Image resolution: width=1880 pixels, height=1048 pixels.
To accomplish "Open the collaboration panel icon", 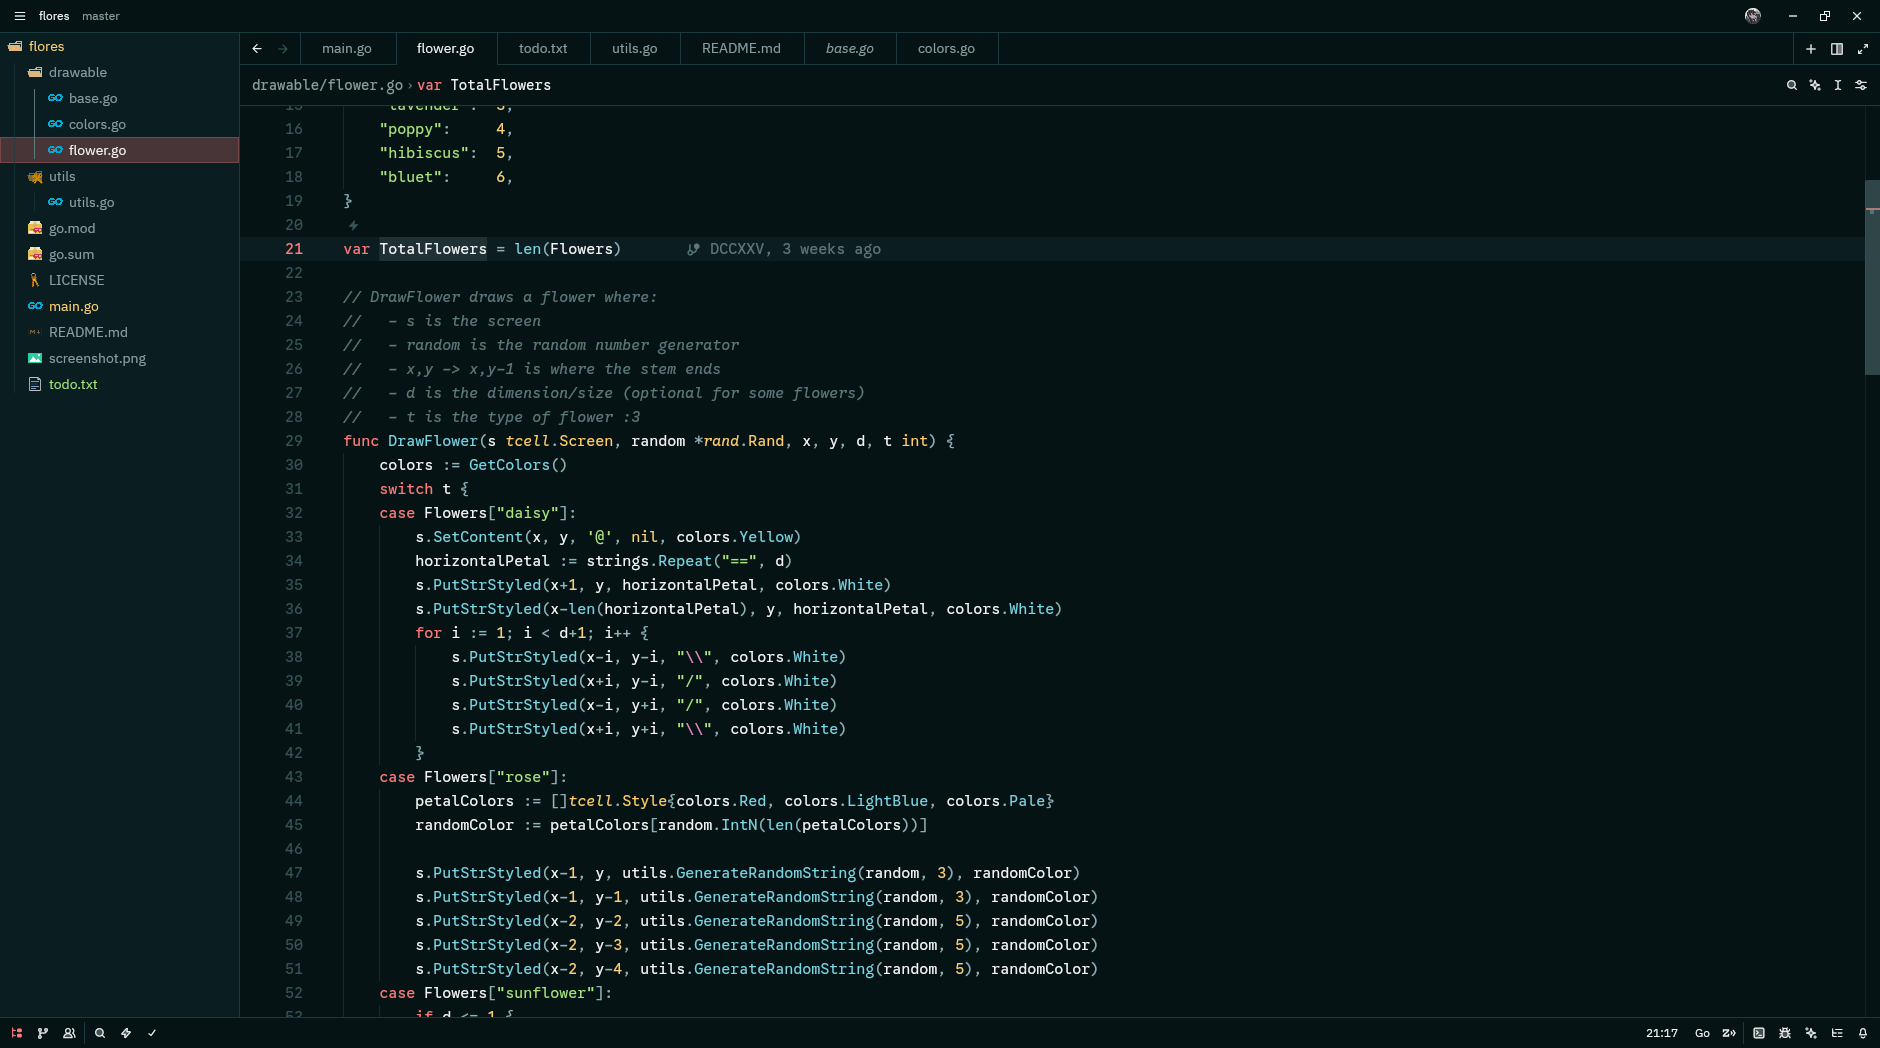I will 69,1033.
